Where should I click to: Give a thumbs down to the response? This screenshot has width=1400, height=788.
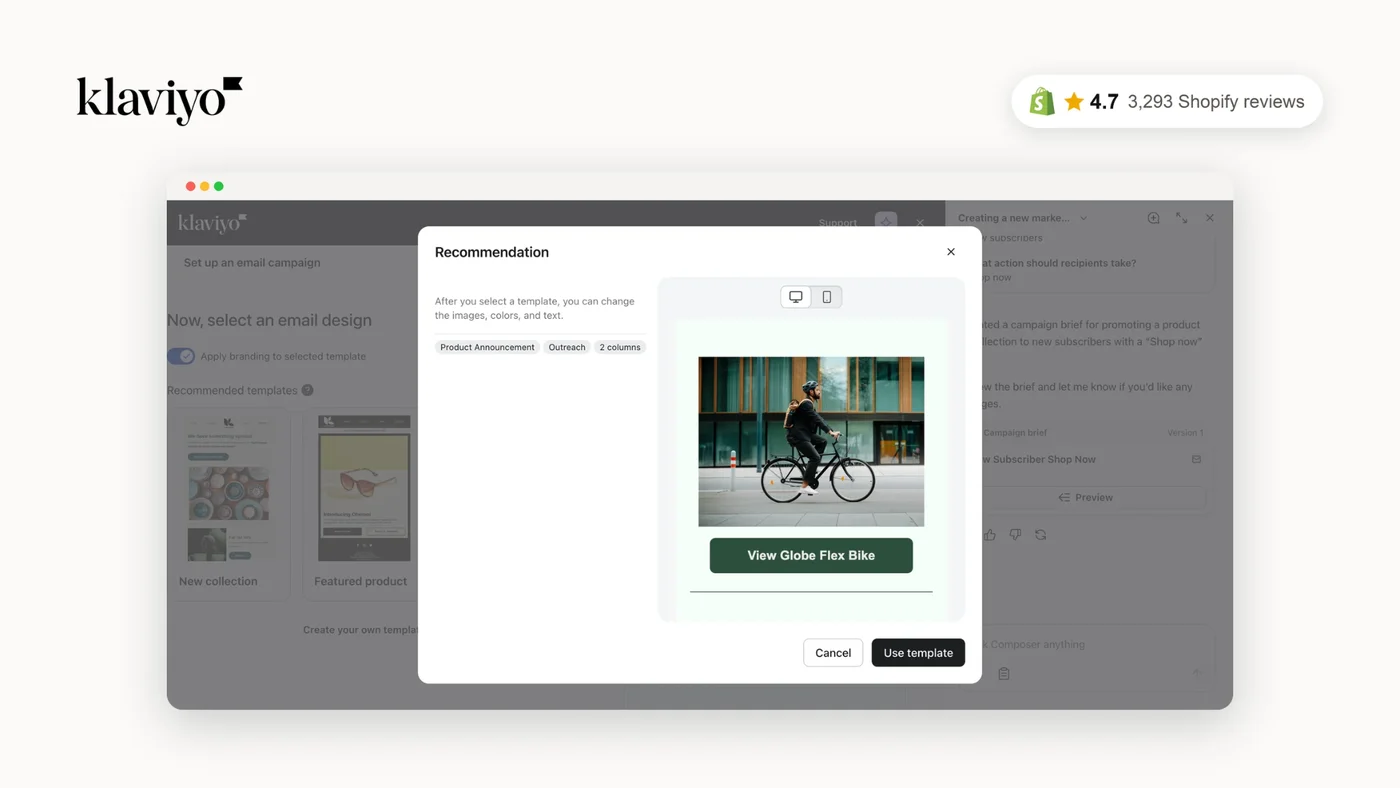pyautogui.click(x=1015, y=535)
